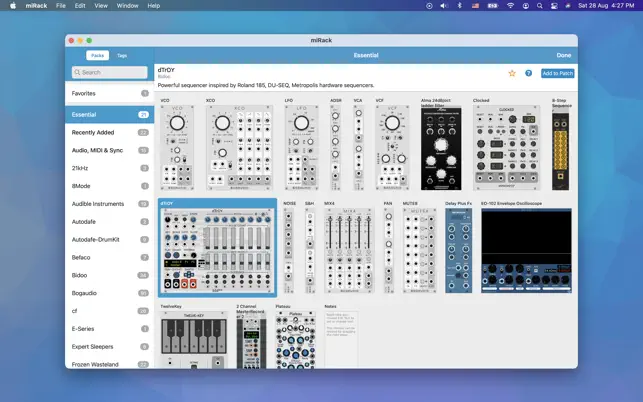Open the Audible Instruments pack
This screenshot has width=643, height=402.
coord(109,204)
